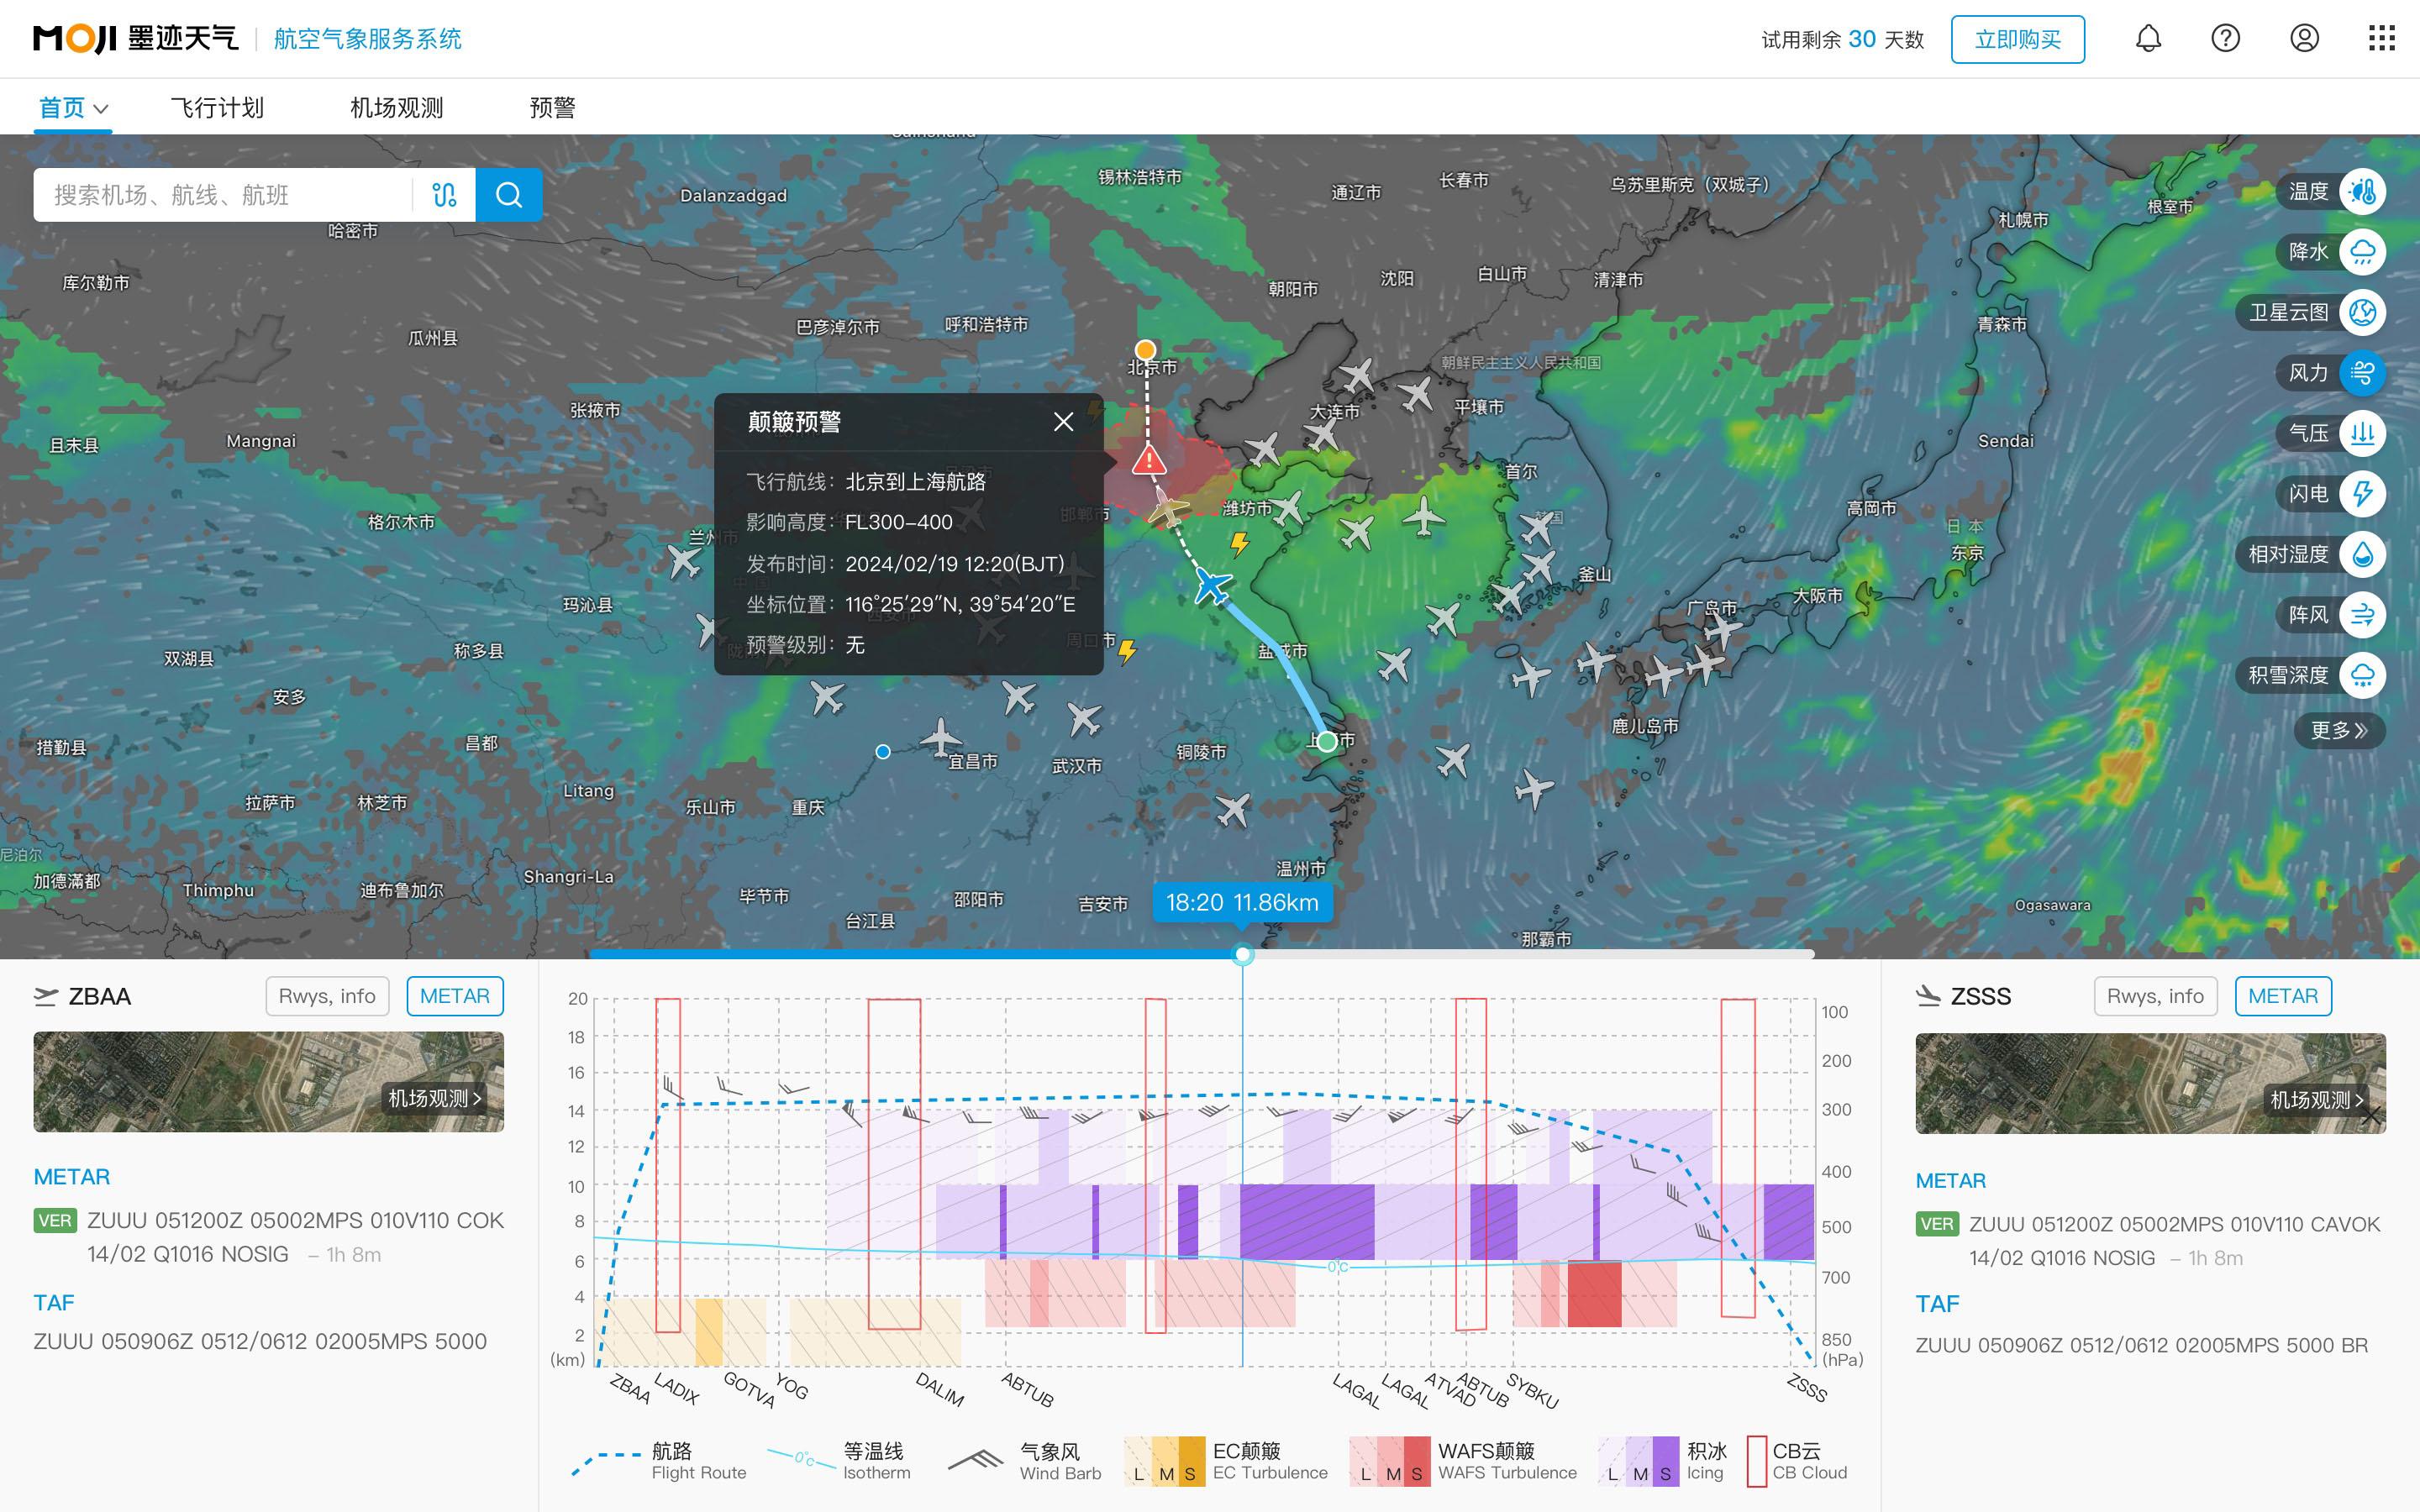Toggle the 温度 temperature layer
The width and height of the screenshot is (2420, 1512).
tap(2362, 191)
